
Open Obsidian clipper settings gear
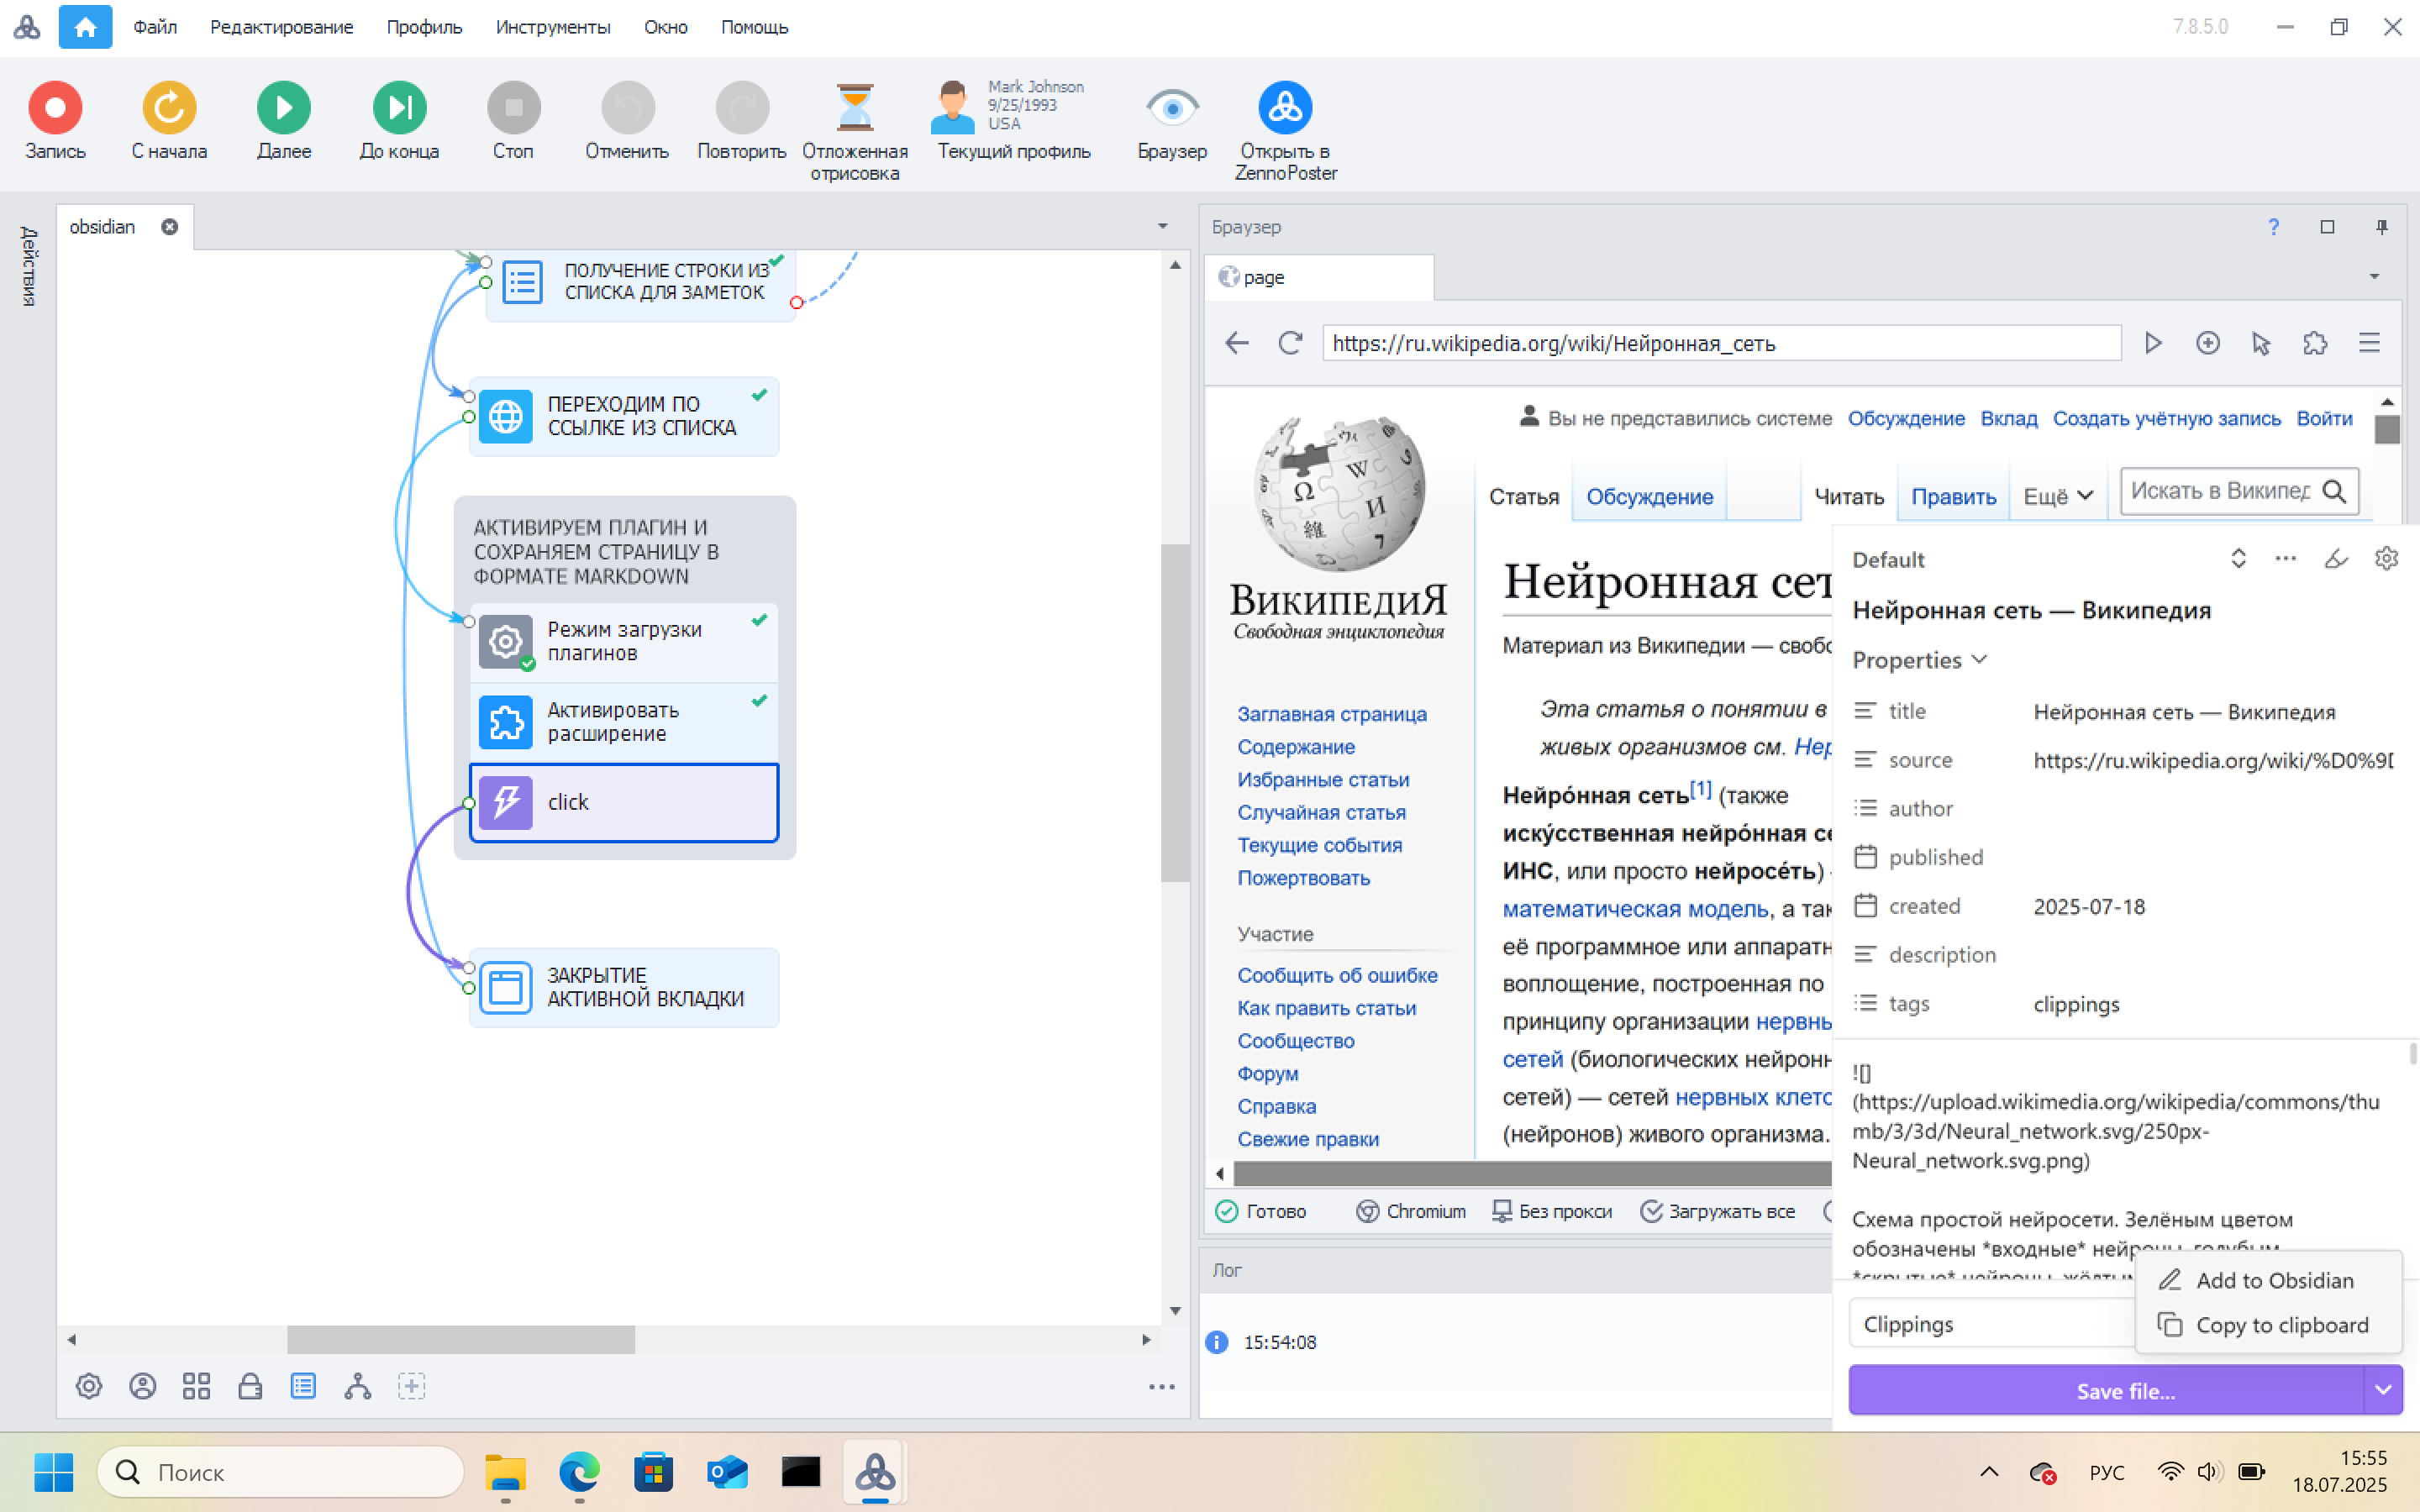(2386, 558)
